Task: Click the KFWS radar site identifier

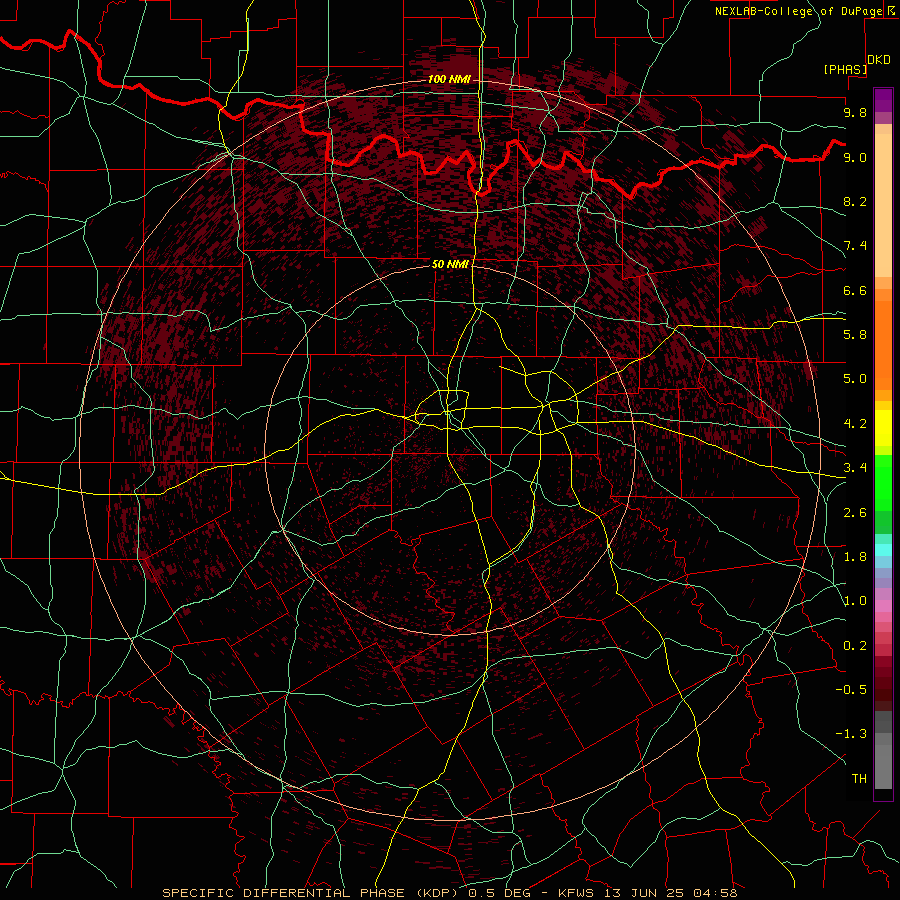Action: coord(576,893)
